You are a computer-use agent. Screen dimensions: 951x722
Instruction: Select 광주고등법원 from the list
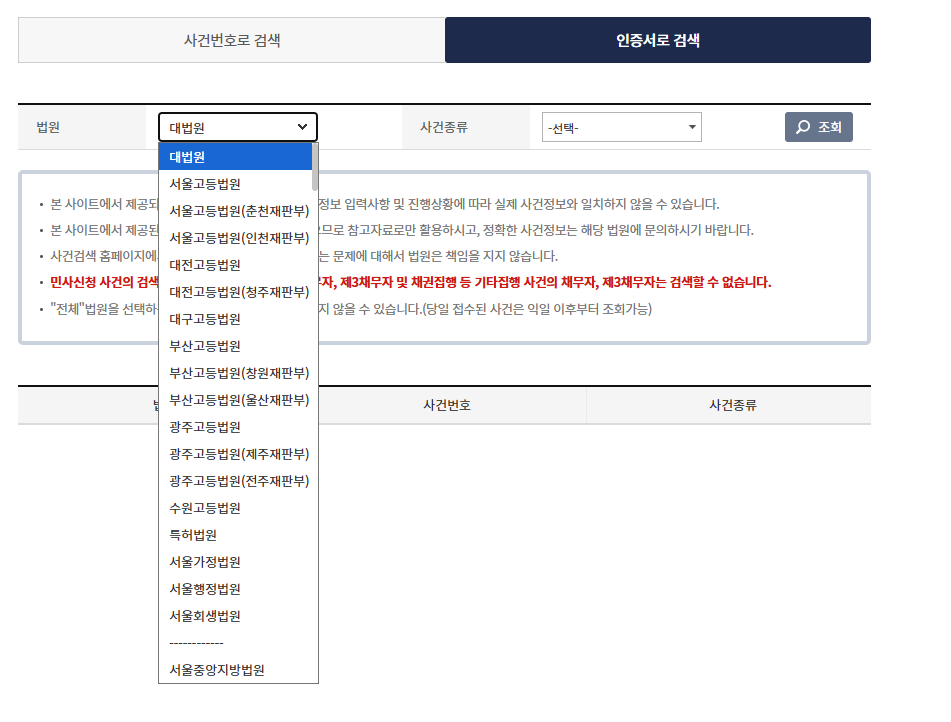(235, 427)
